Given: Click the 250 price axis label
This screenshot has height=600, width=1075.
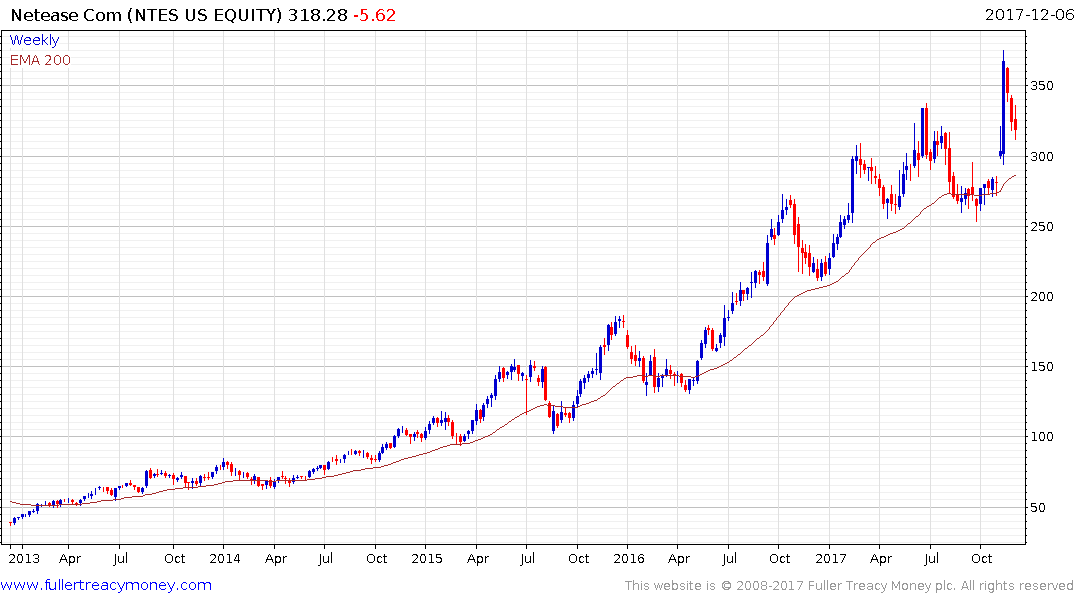Looking at the screenshot, I should click(x=1041, y=226).
